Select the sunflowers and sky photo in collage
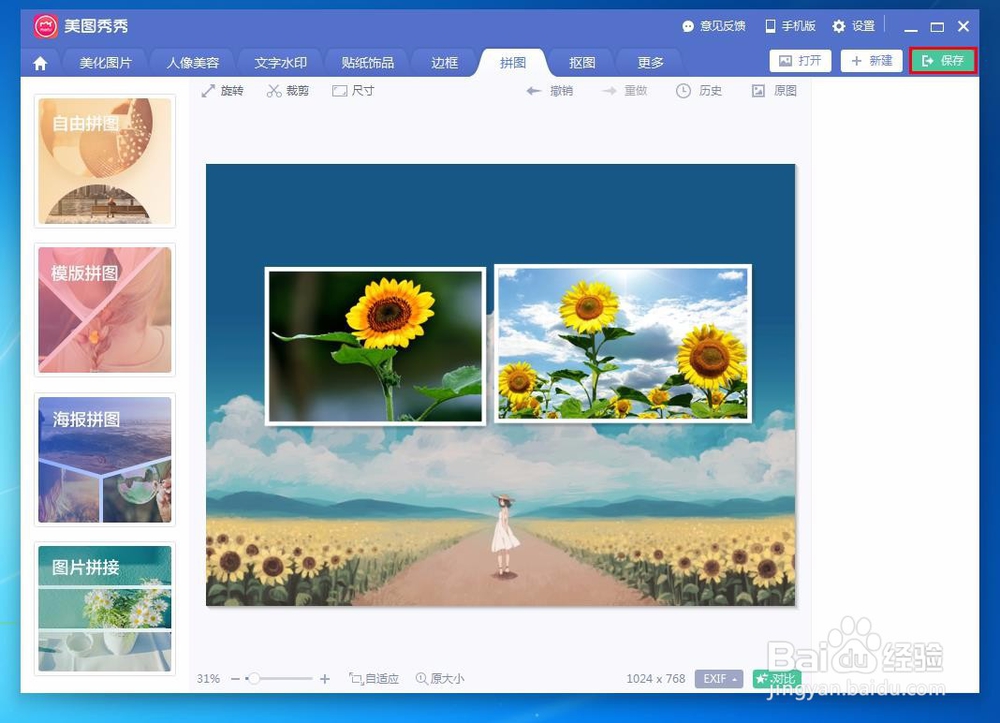Image resolution: width=1000 pixels, height=723 pixels. click(x=622, y=344)
